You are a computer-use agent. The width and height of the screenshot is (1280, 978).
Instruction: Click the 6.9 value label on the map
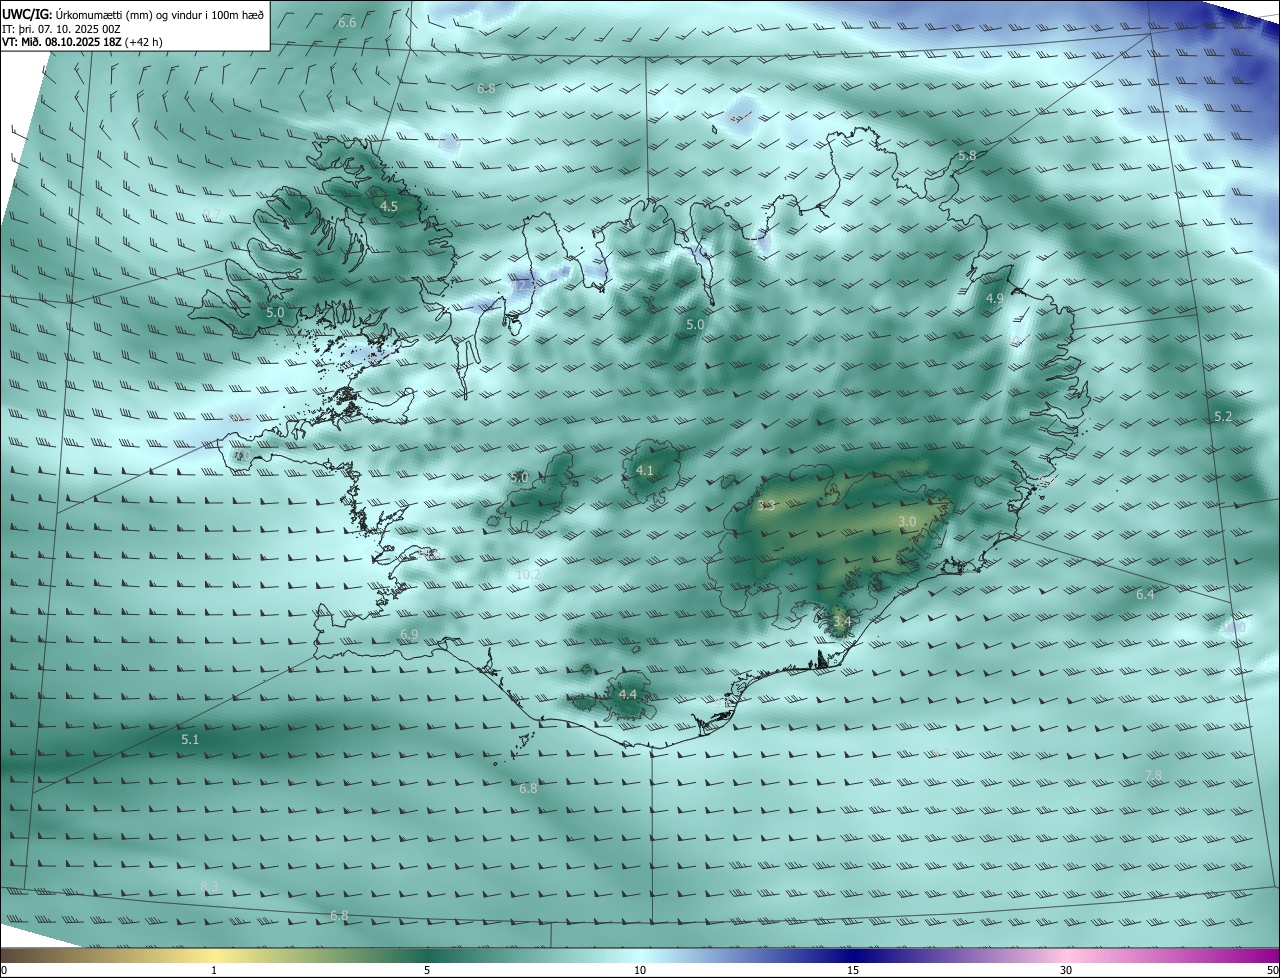point(409,635)
